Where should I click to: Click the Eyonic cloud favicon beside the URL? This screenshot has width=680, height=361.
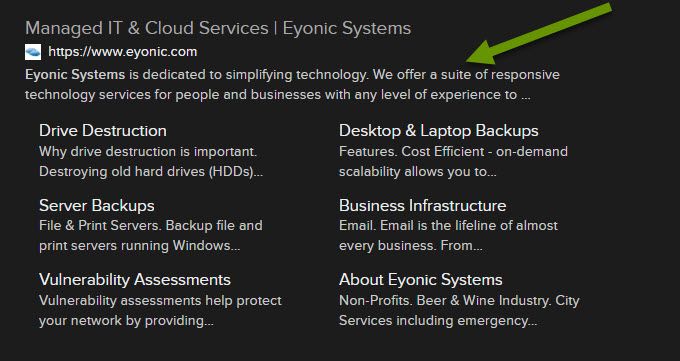33,52
